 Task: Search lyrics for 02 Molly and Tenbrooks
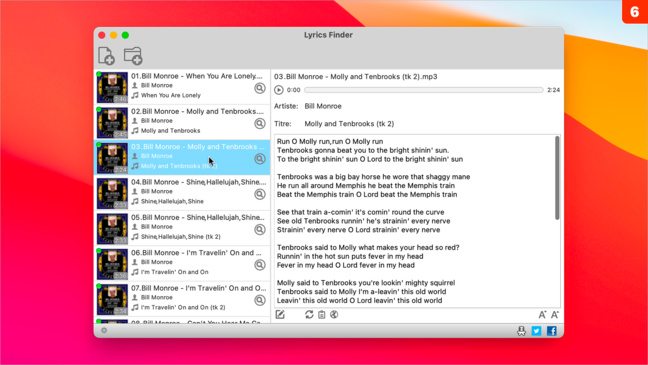pyautogui.click(x=260, y=123)
